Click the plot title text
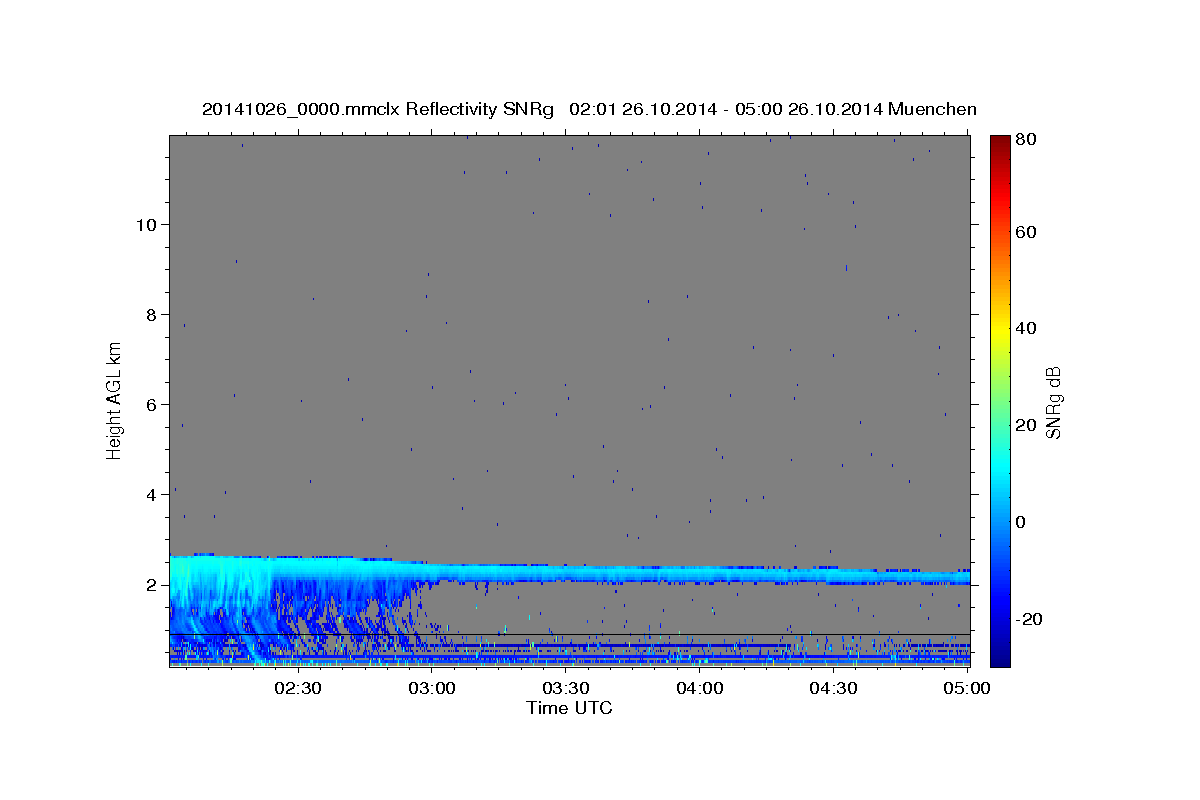The image size is (1200, 800). click(x=589, y=109)
